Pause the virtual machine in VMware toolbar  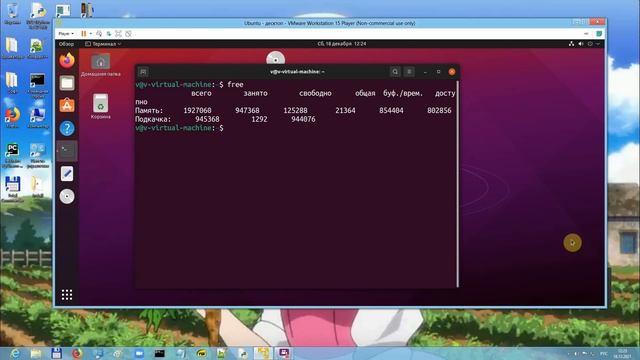click(84, 33)
